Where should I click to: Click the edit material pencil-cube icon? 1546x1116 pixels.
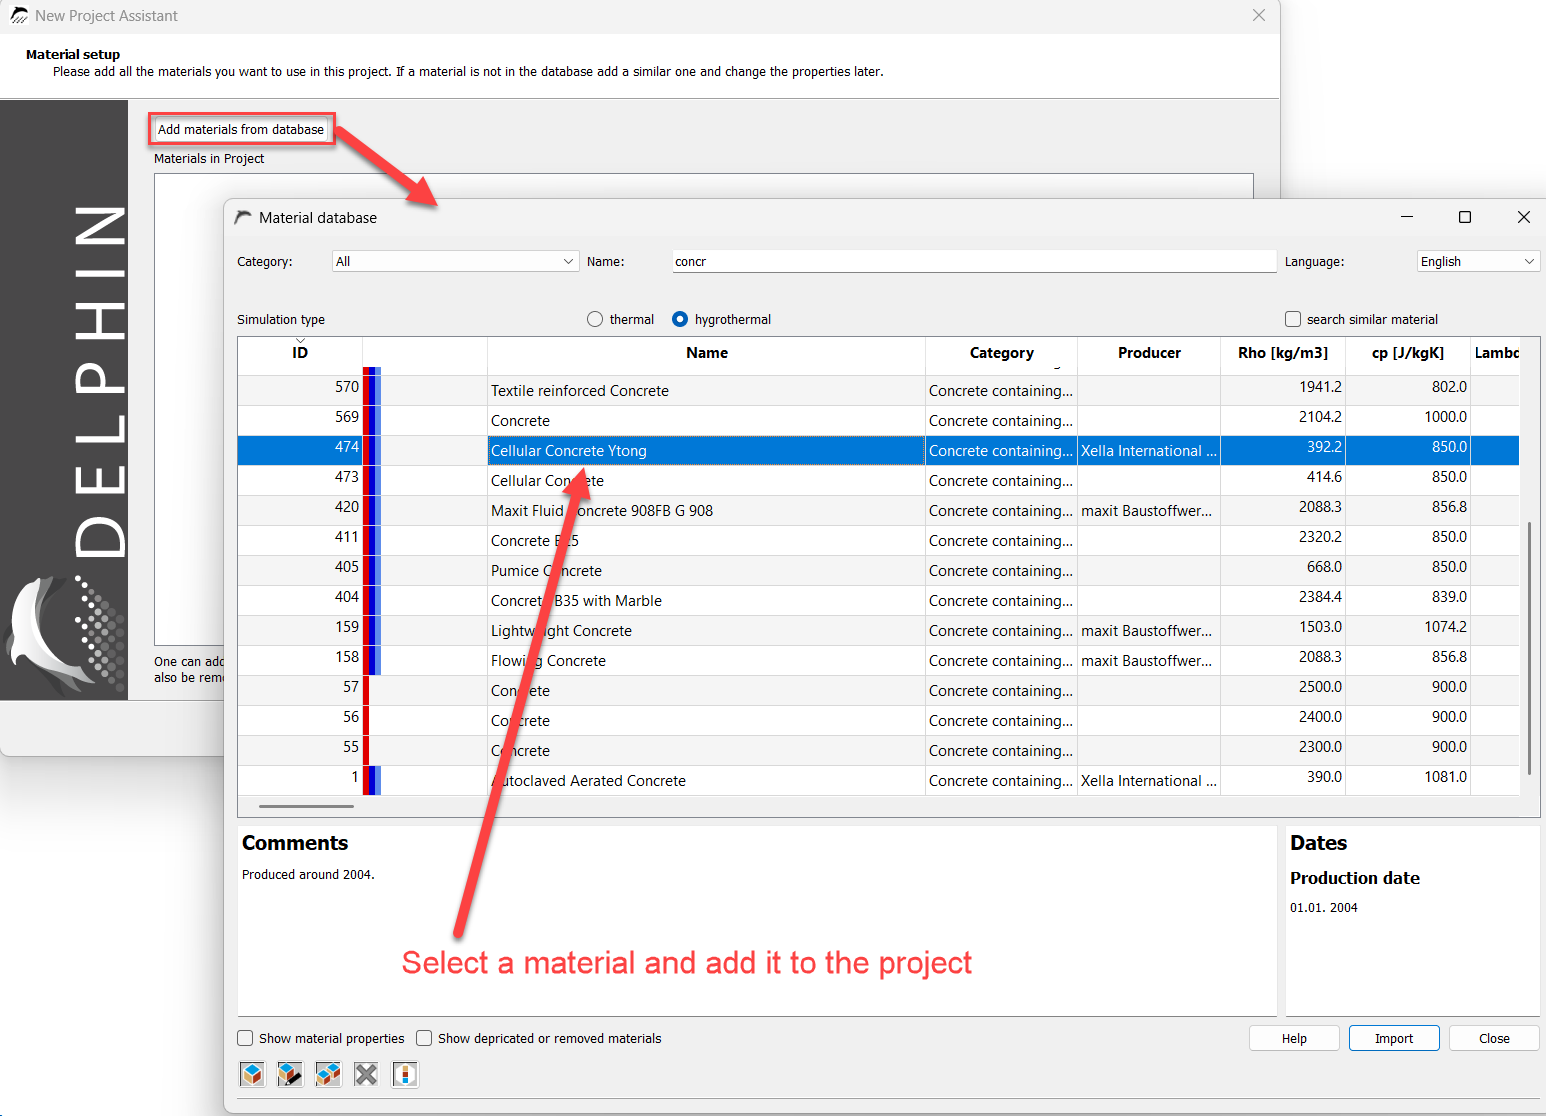pos(290,1074)
